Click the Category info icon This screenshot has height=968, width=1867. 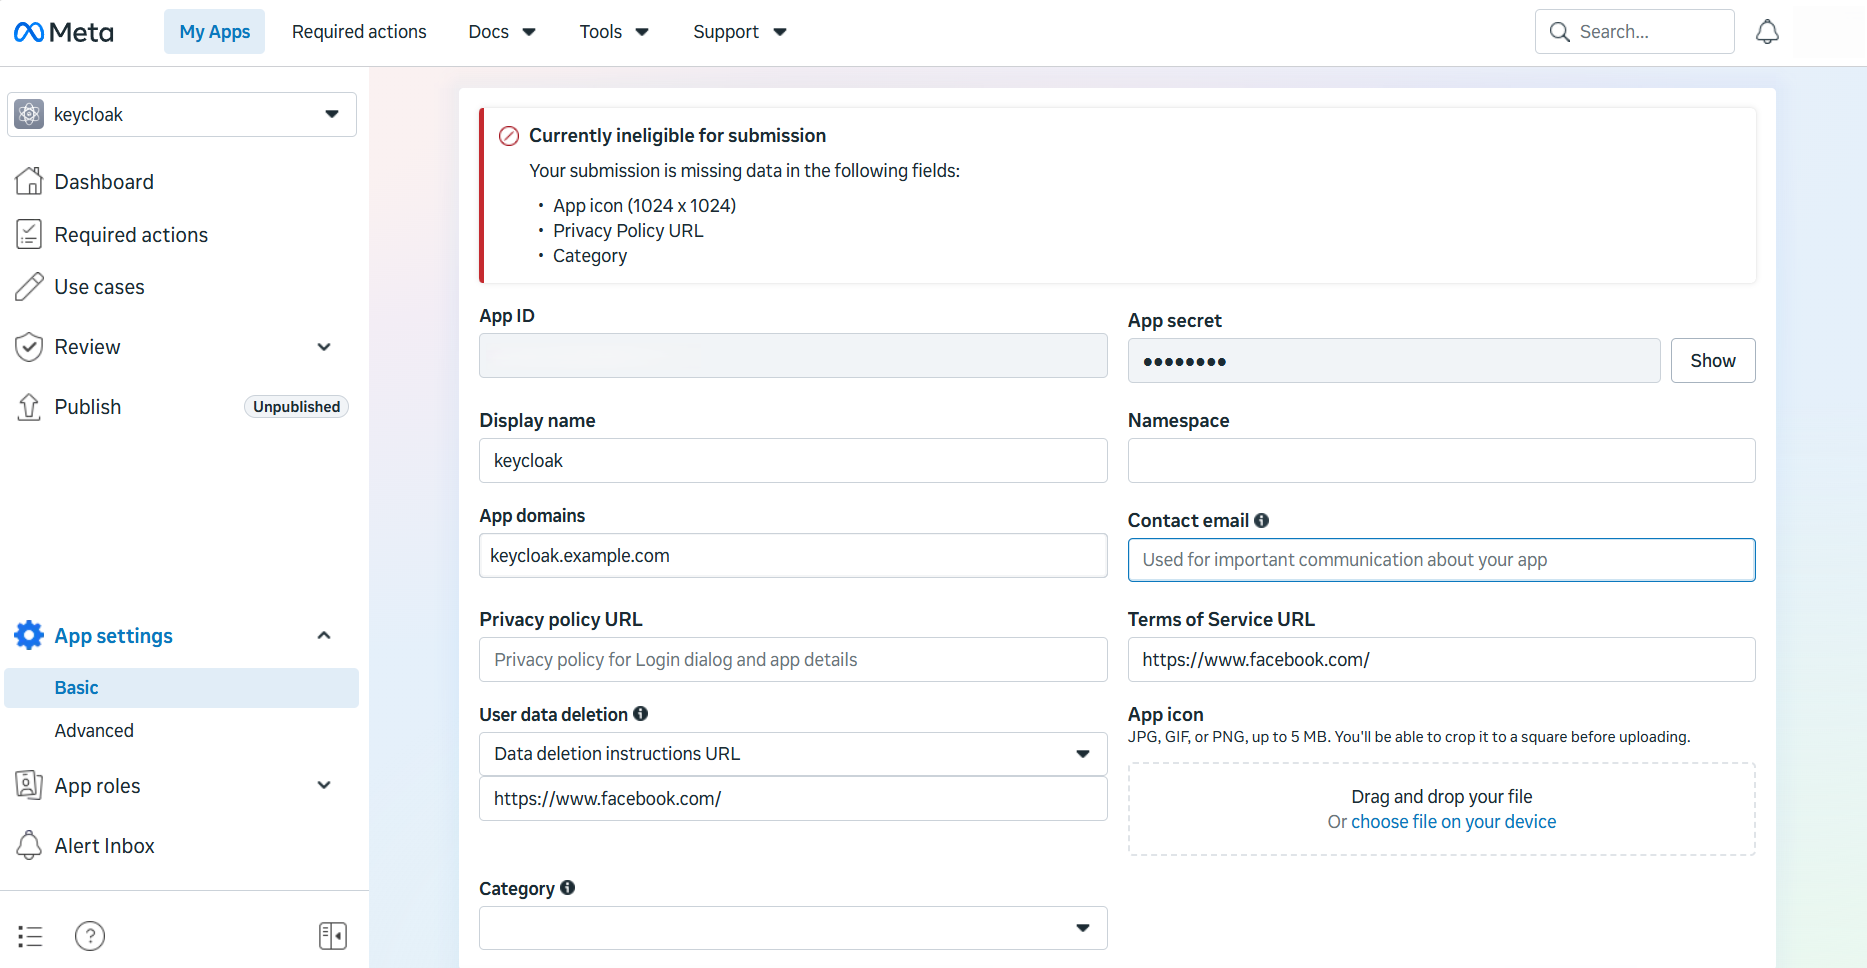coord(568,888)
